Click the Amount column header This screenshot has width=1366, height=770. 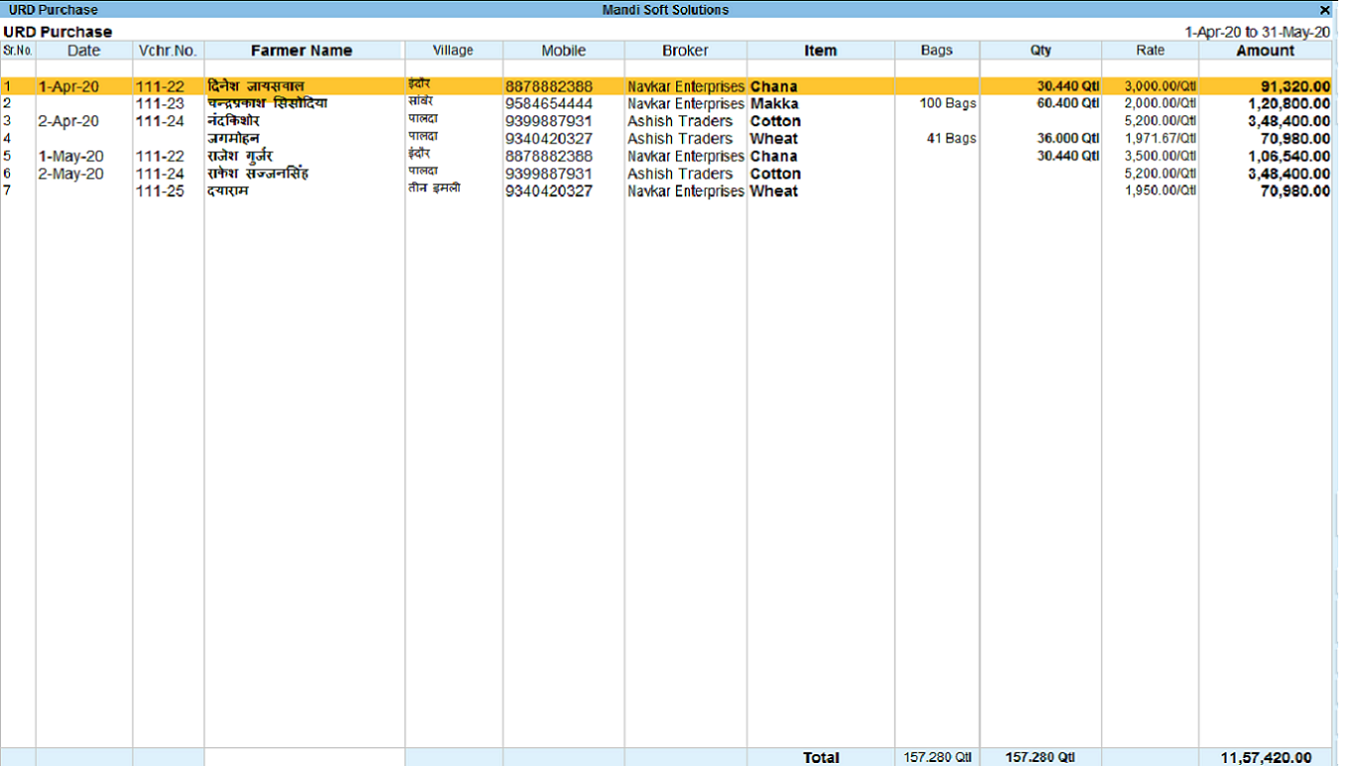point(1265,50)
